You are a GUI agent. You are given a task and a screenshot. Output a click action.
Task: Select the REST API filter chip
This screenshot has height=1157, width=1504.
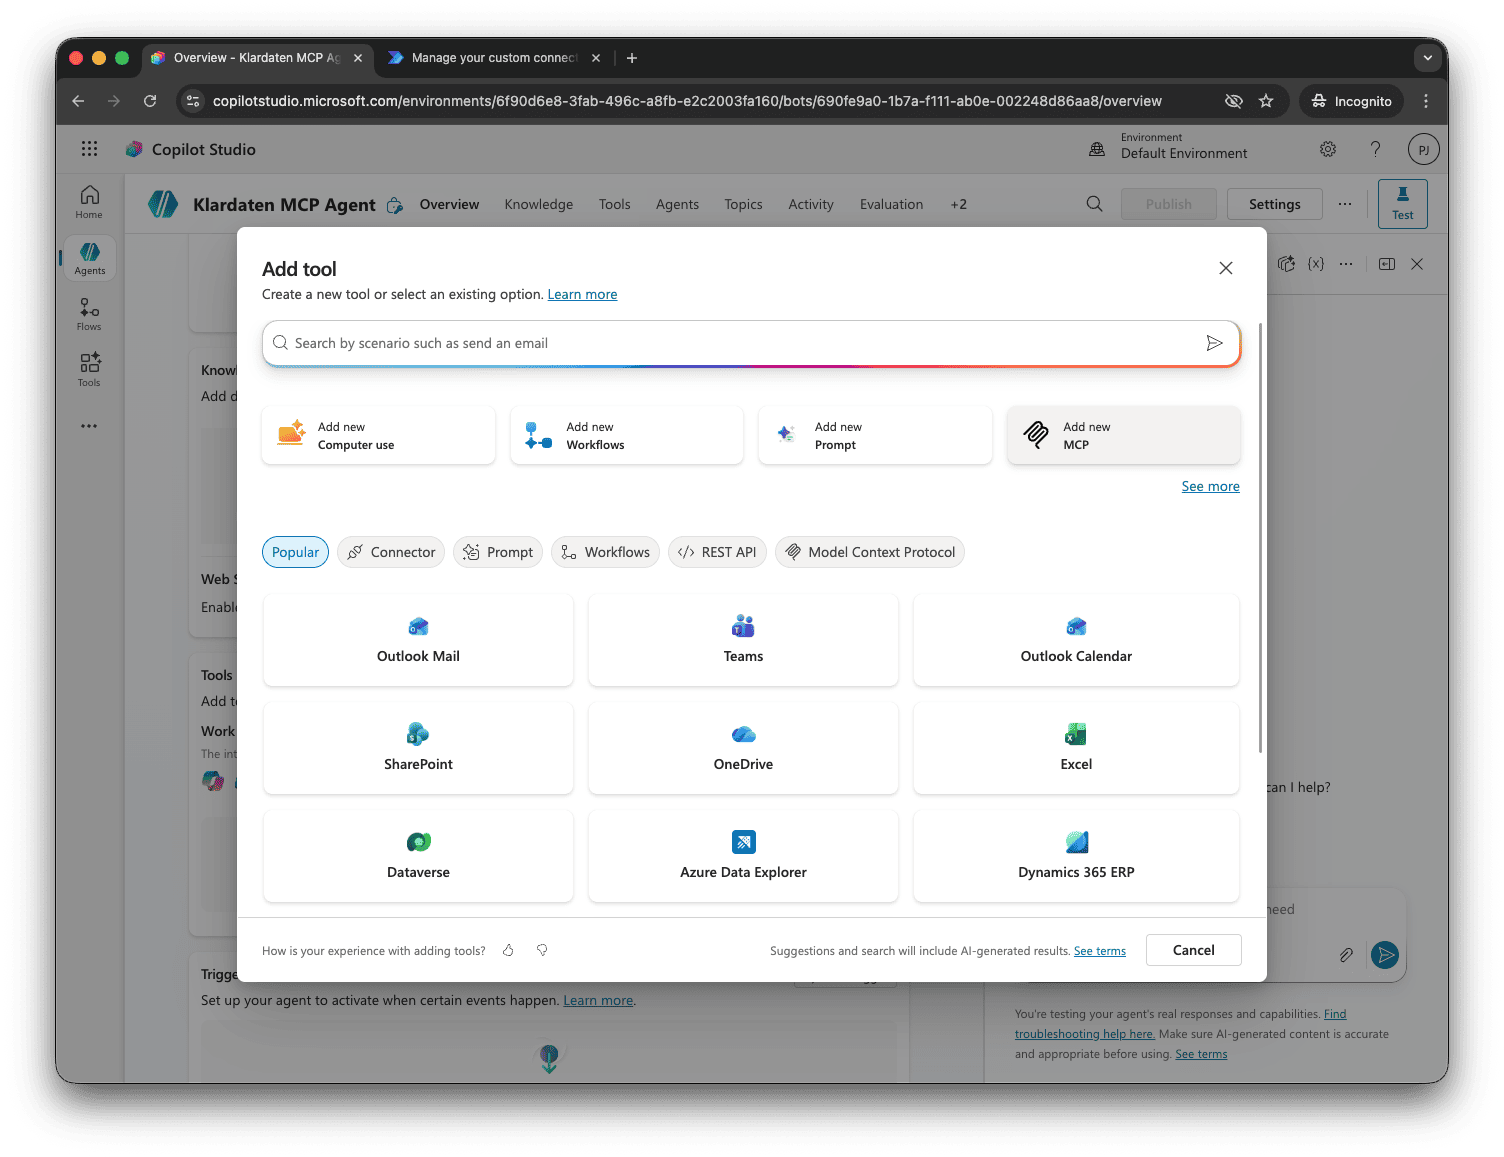[717, 552]
